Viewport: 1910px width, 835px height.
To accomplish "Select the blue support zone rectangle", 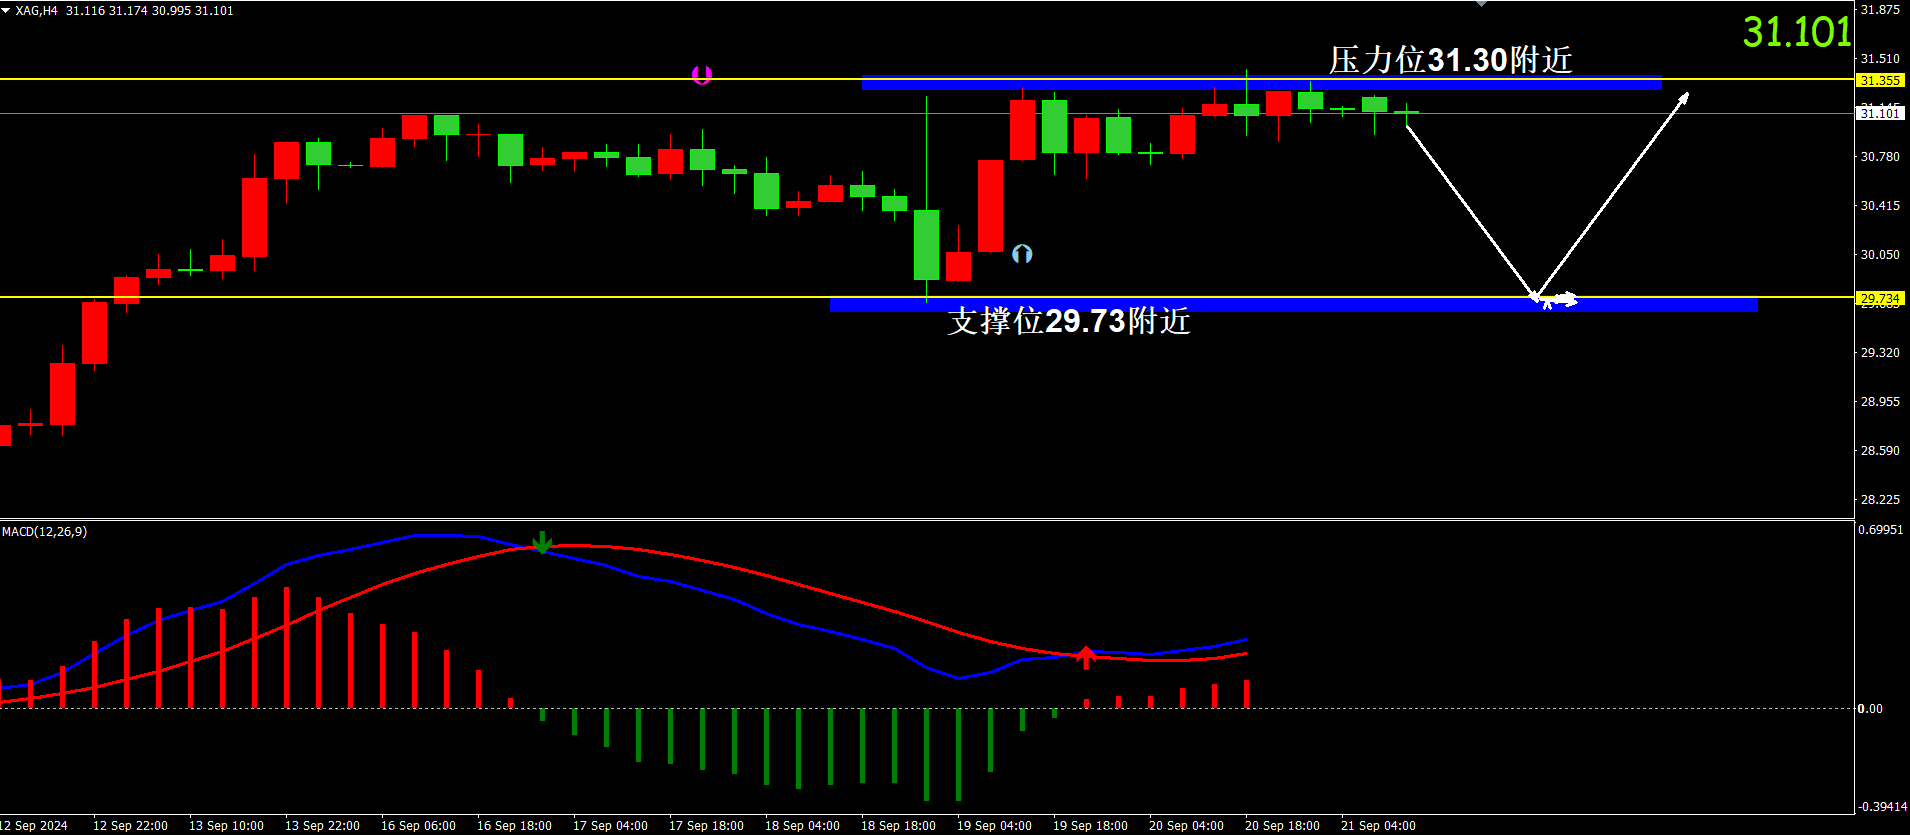I will coord(1293,305).
